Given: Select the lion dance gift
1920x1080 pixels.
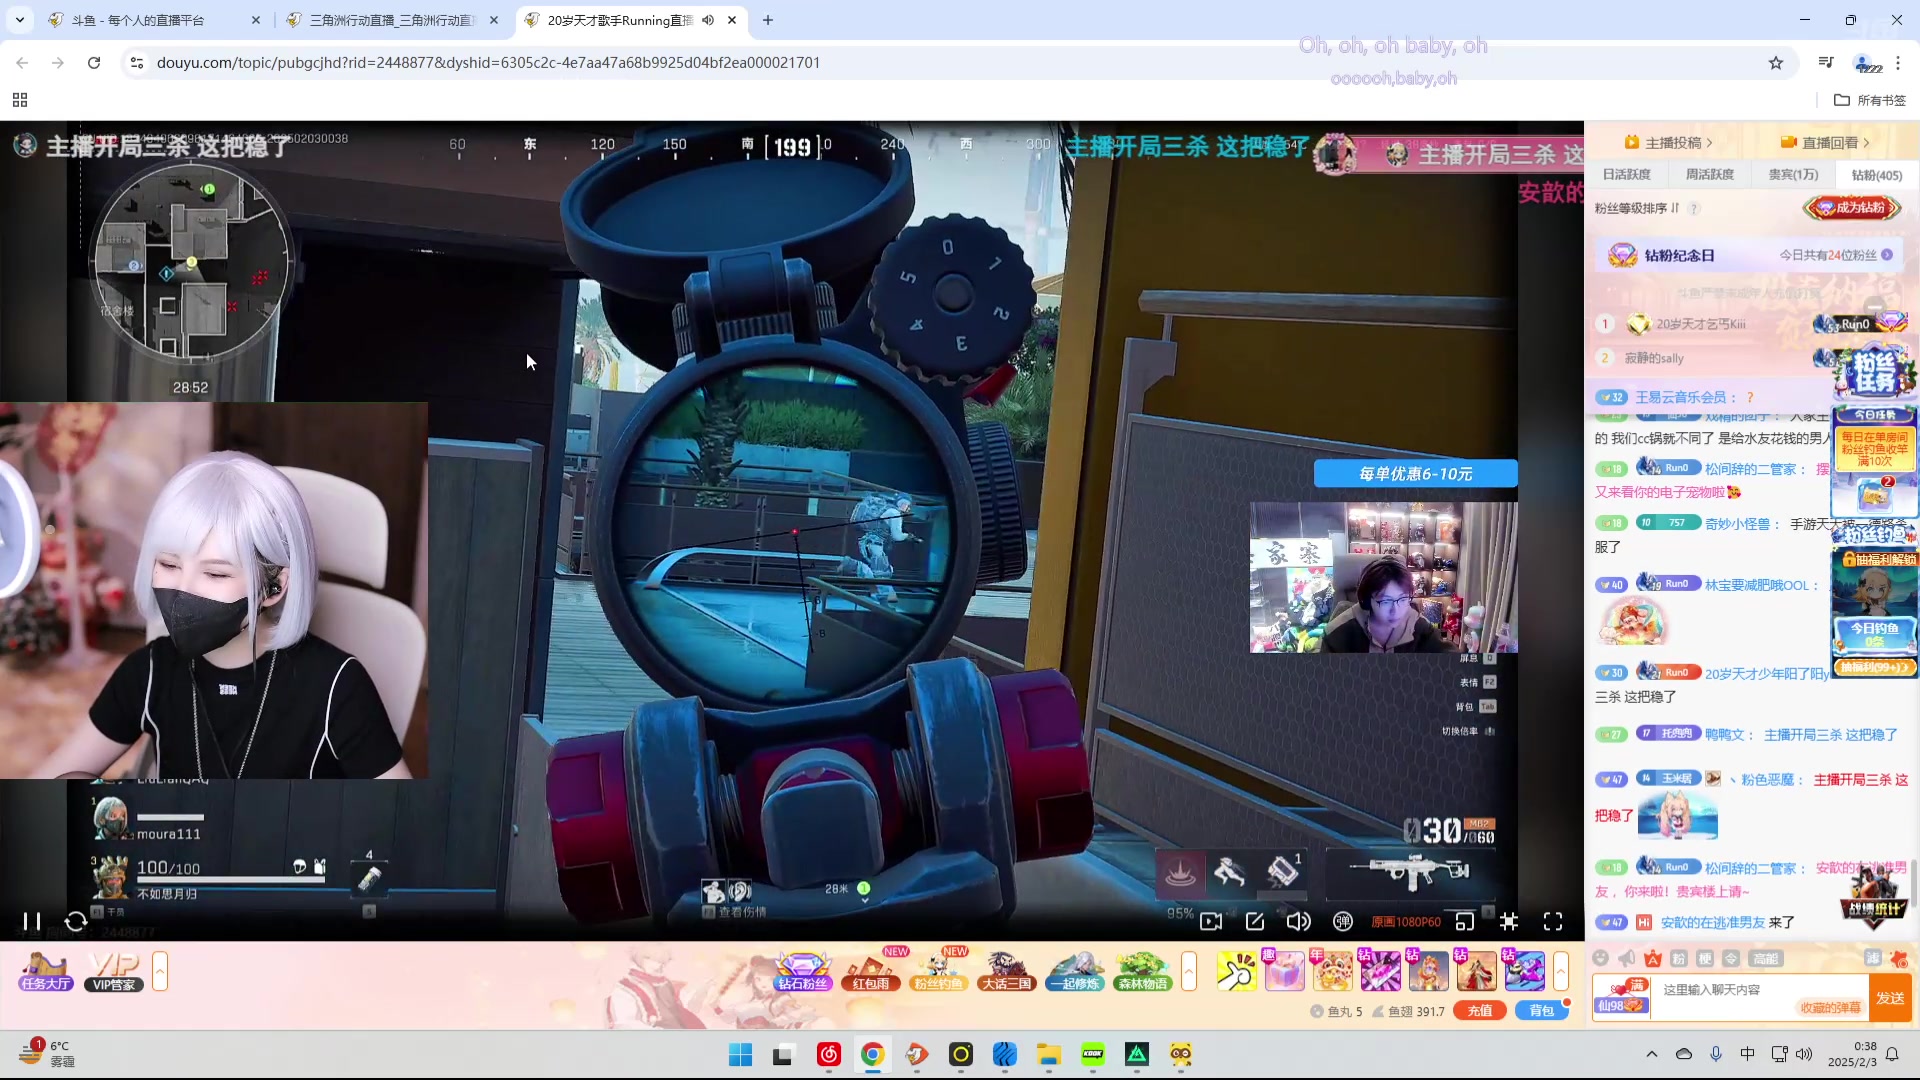Looking at the screenshot, I should (1332, 971).
